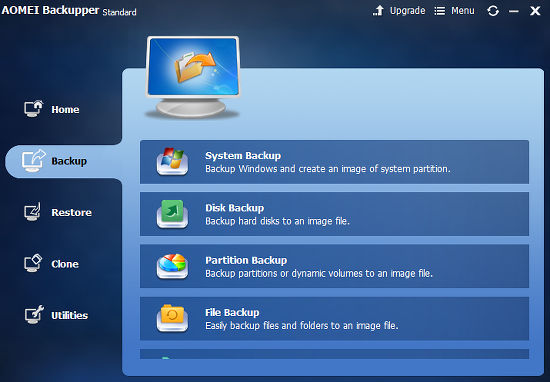Click 'Backup hard disks to an image file' text
Image resolution: width=550 pixels, height=382 pixels.
(277, 221)
